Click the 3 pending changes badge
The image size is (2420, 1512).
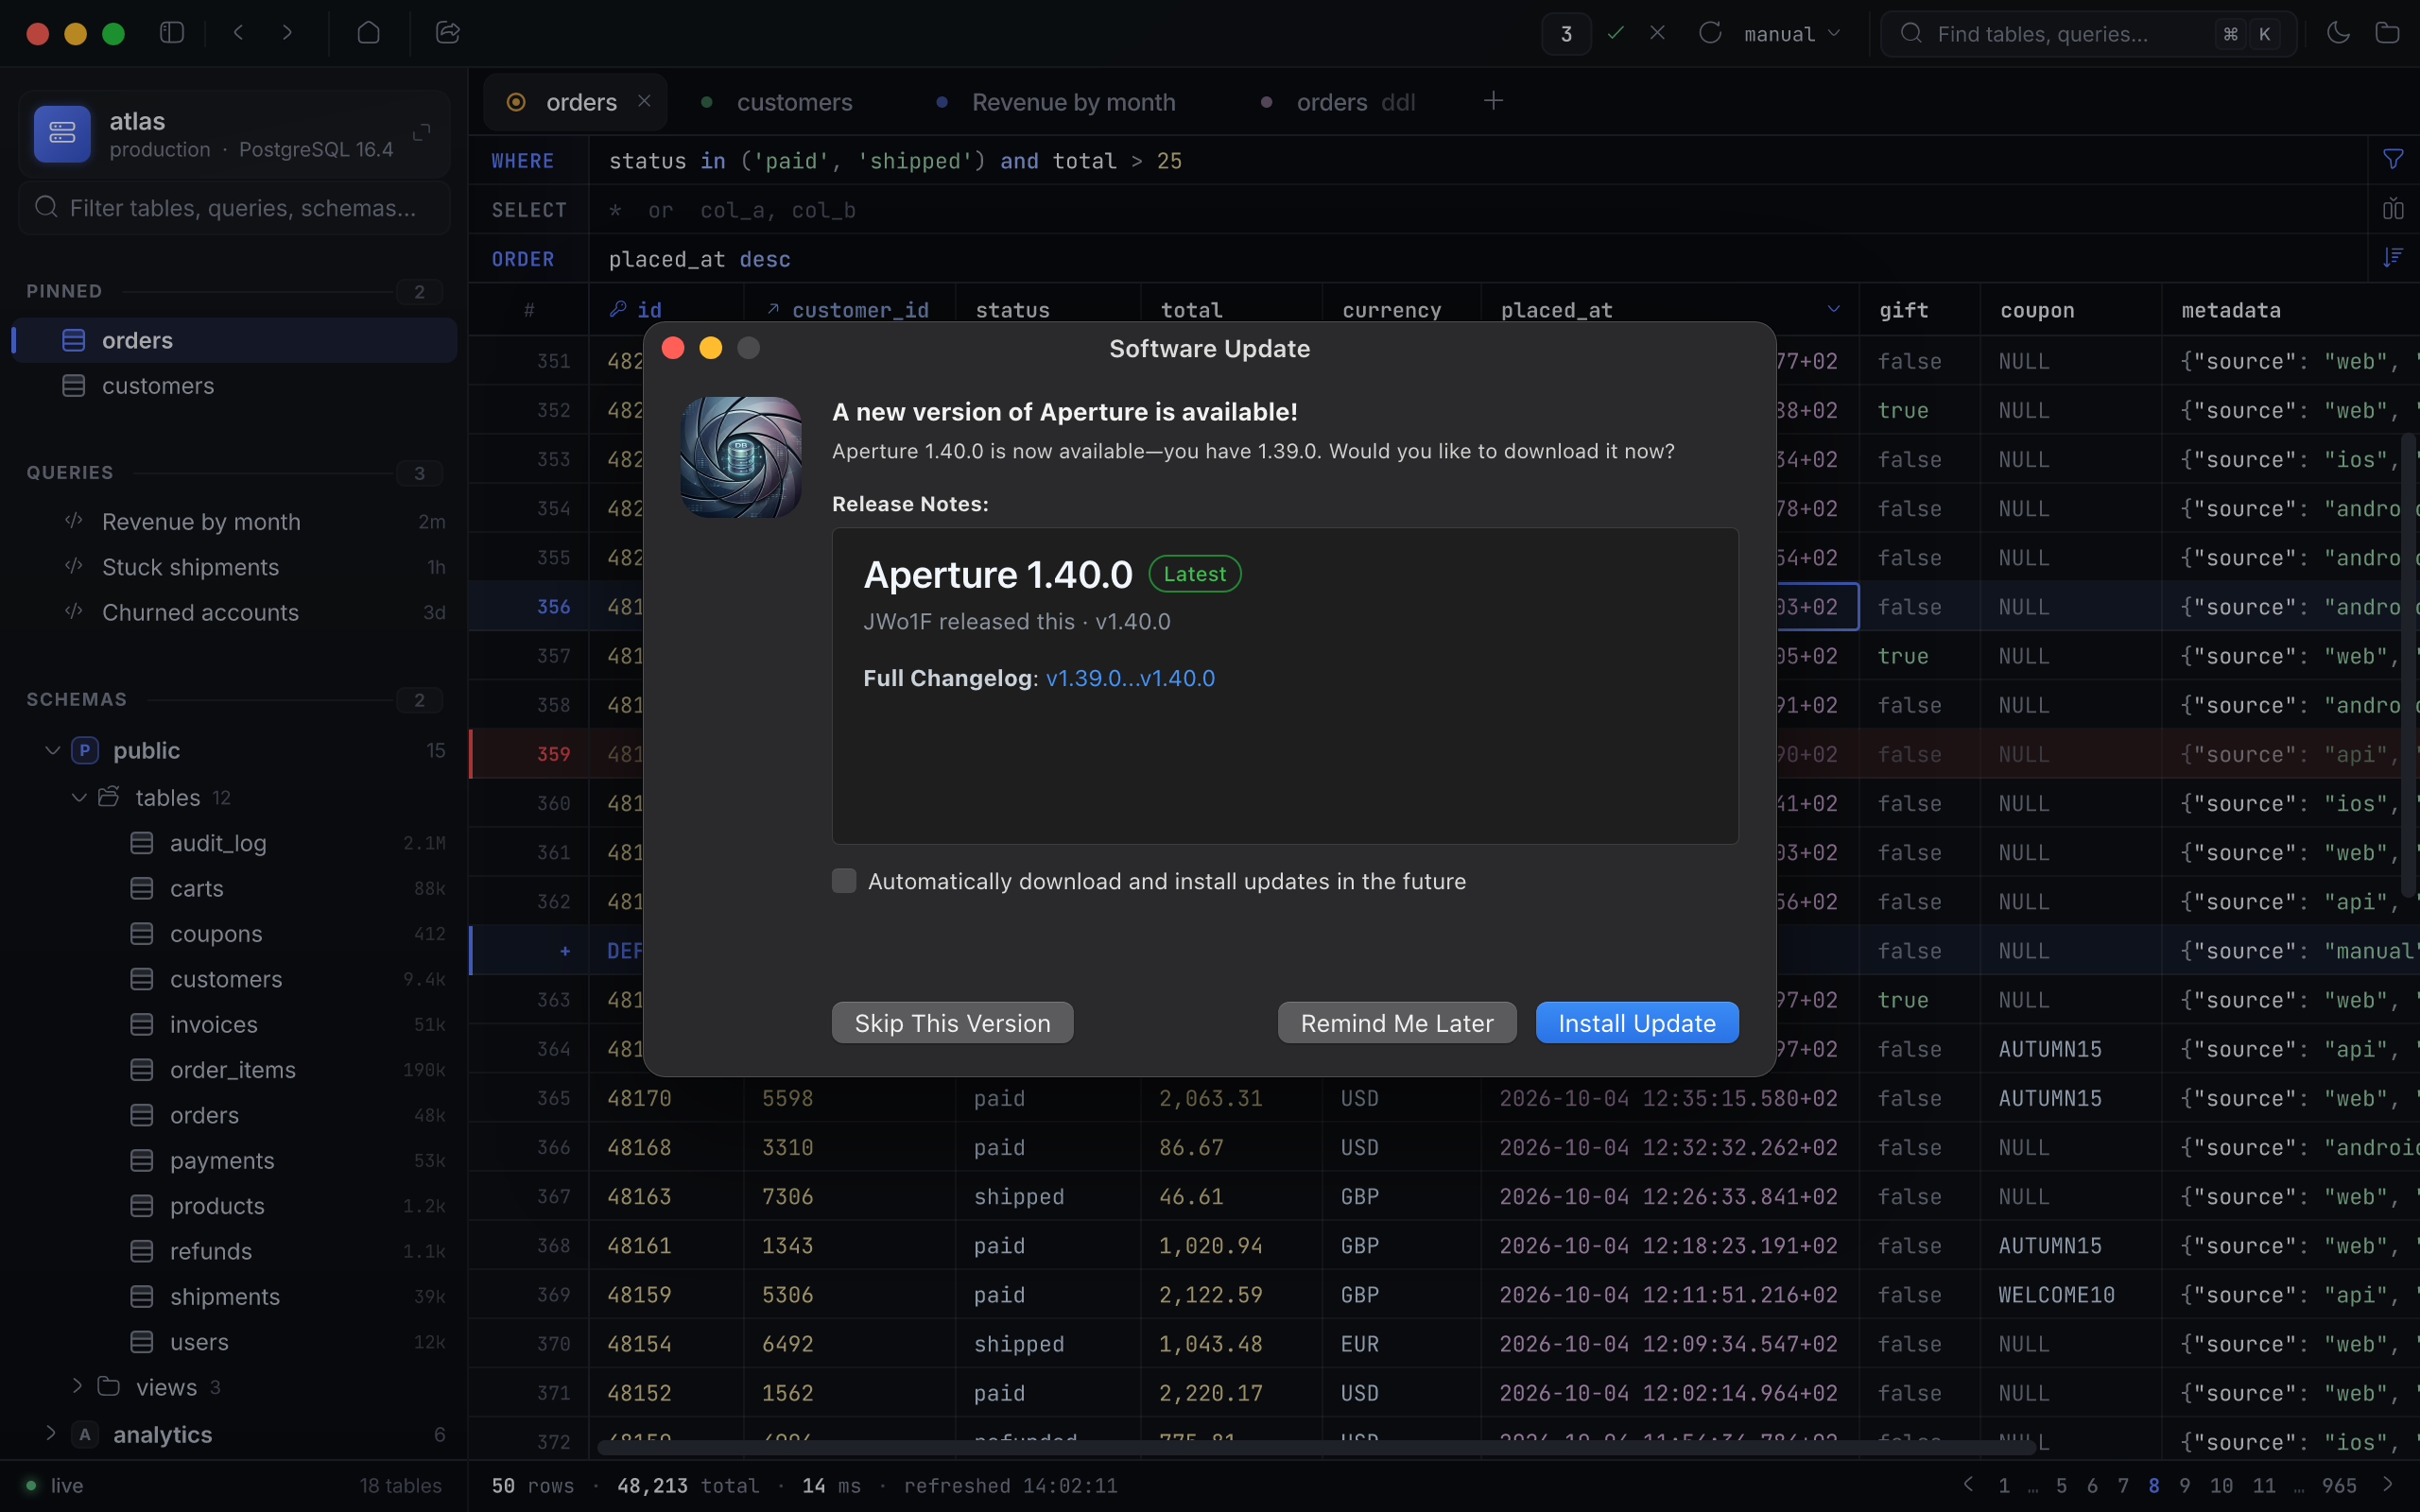pyautogui.click(x=1566, y=34)
